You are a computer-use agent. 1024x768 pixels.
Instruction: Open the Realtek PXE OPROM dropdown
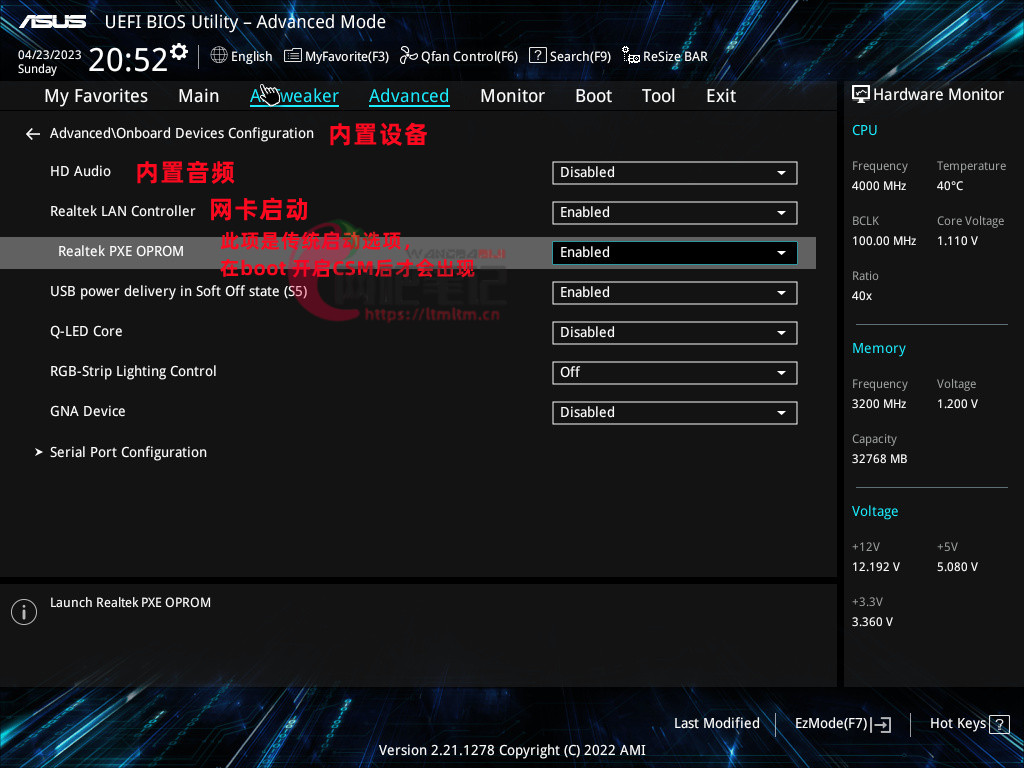click(x=675, y=253)
